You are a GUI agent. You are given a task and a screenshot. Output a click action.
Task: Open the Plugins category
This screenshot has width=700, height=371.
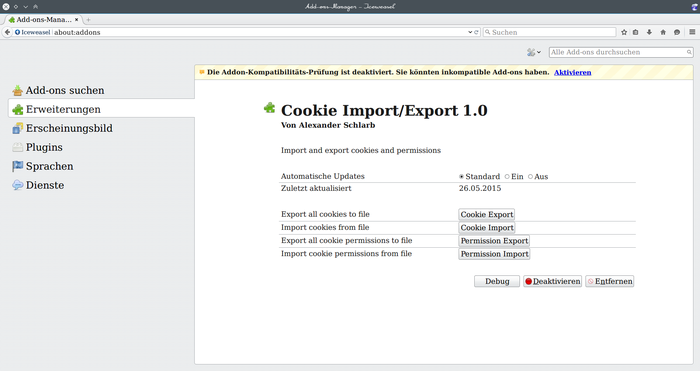click(101, 147)
